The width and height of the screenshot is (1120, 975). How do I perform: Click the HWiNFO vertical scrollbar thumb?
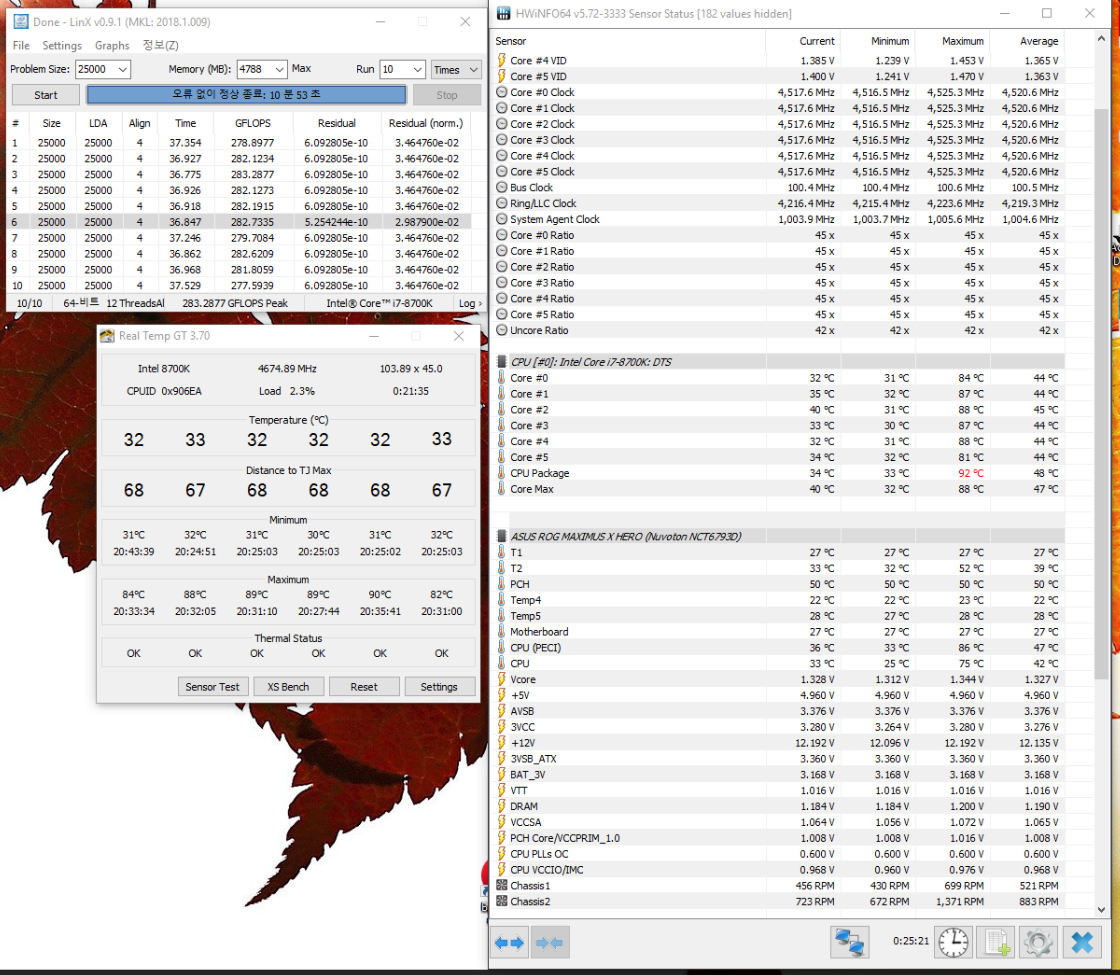pyautogui.click(x=1100, y=394)
